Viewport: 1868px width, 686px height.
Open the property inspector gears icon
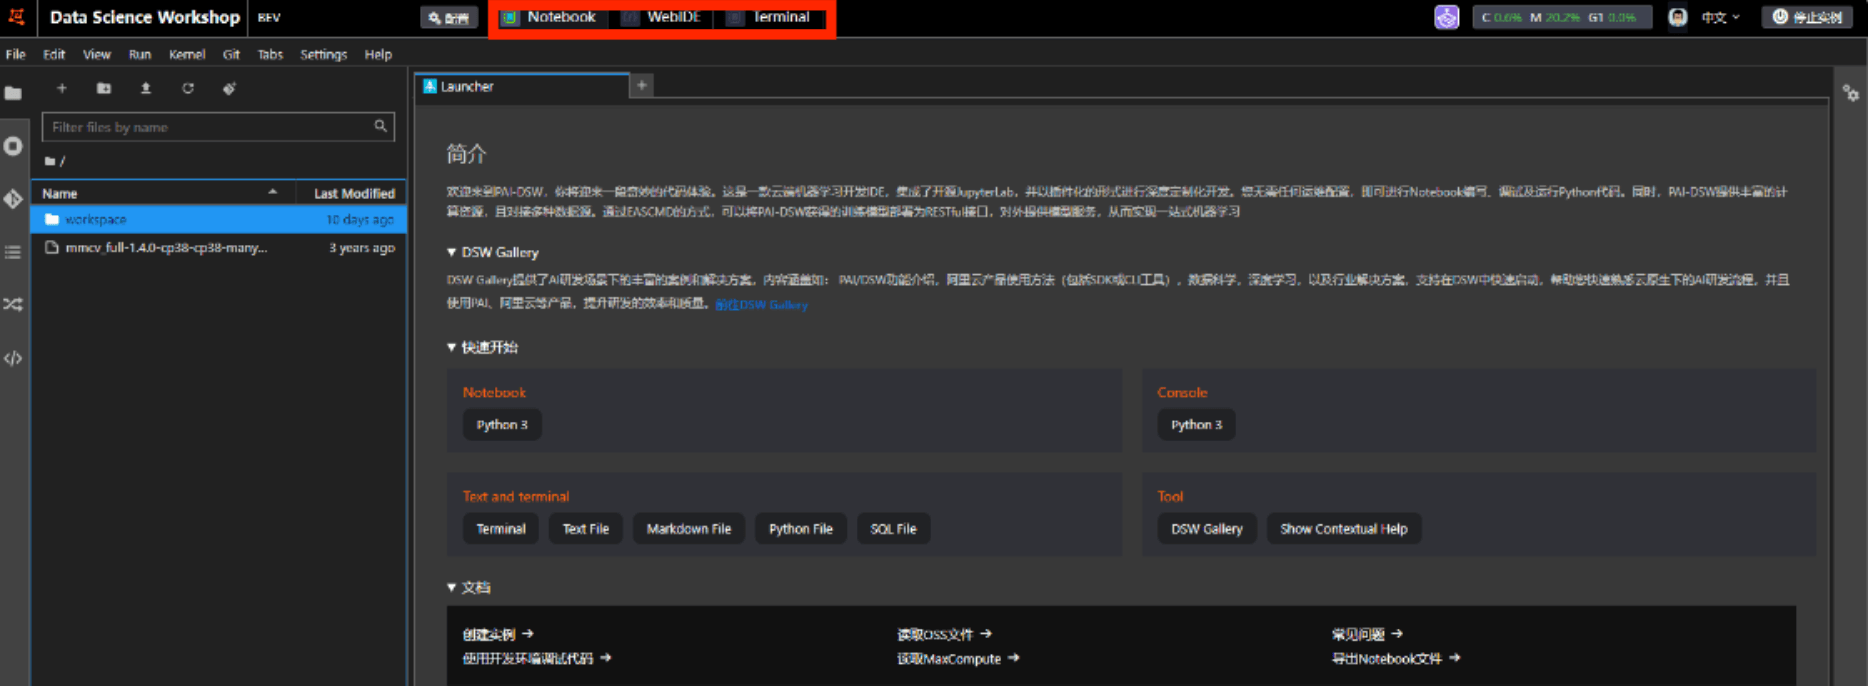coord(1851,93)
